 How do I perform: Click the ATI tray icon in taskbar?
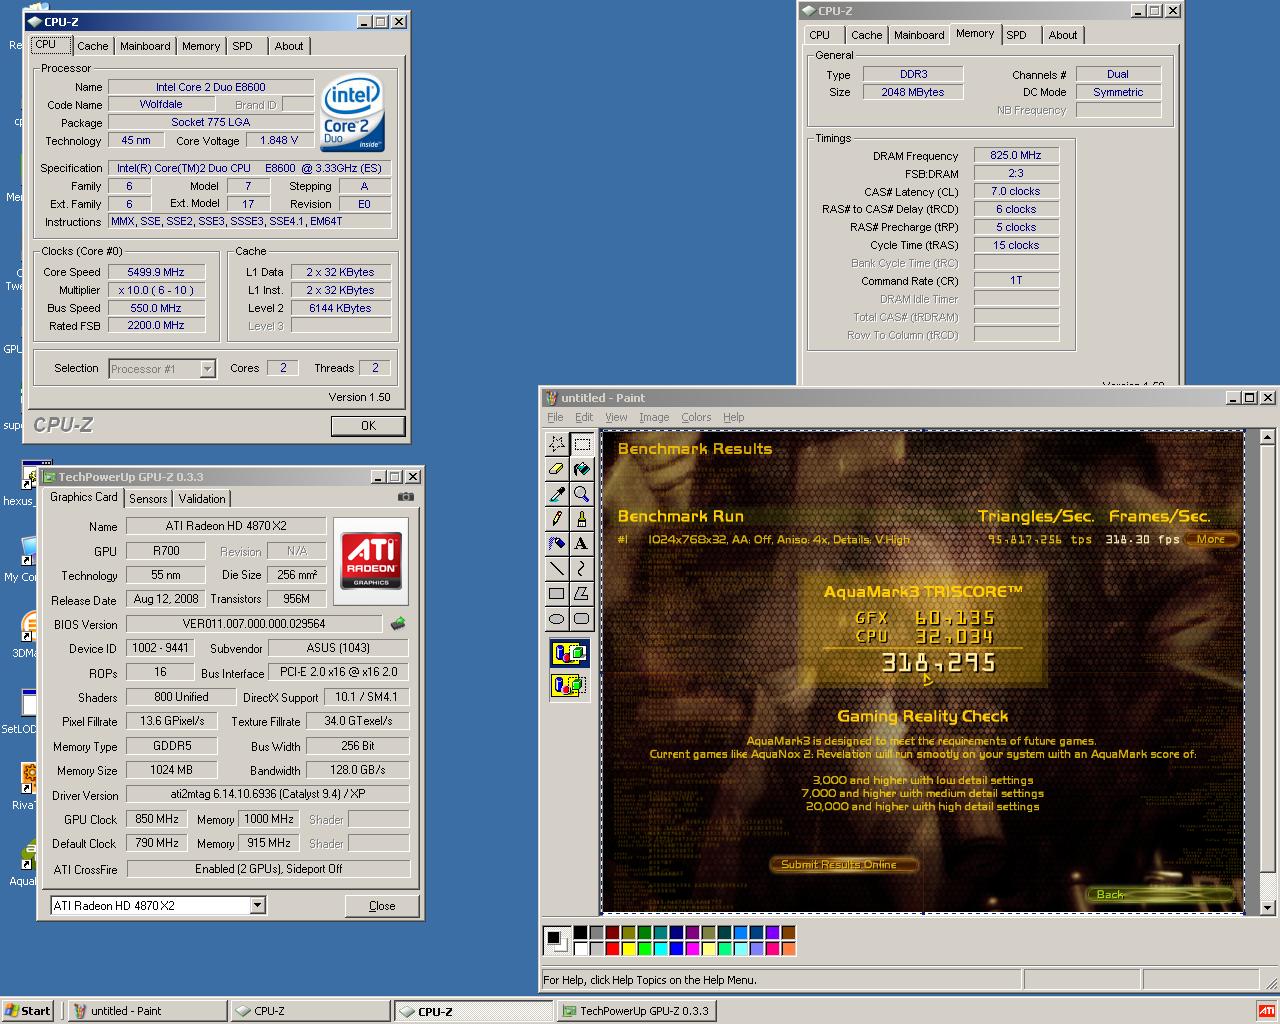pyautogui.click(x=1266, y=1010)
